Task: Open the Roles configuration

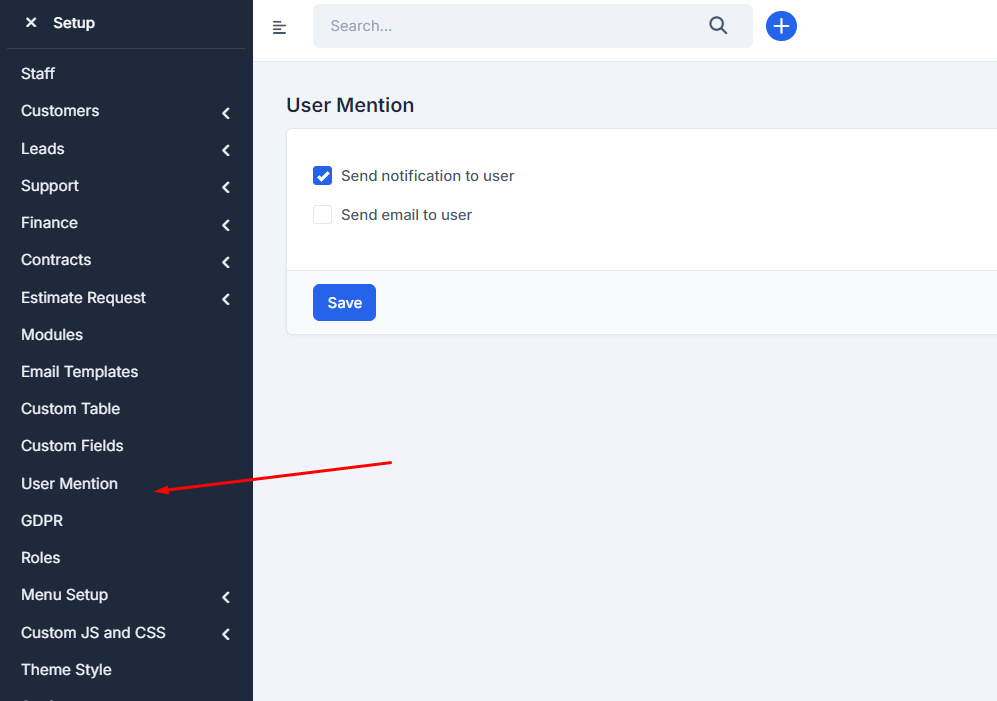Action: [x=41, y=557]
